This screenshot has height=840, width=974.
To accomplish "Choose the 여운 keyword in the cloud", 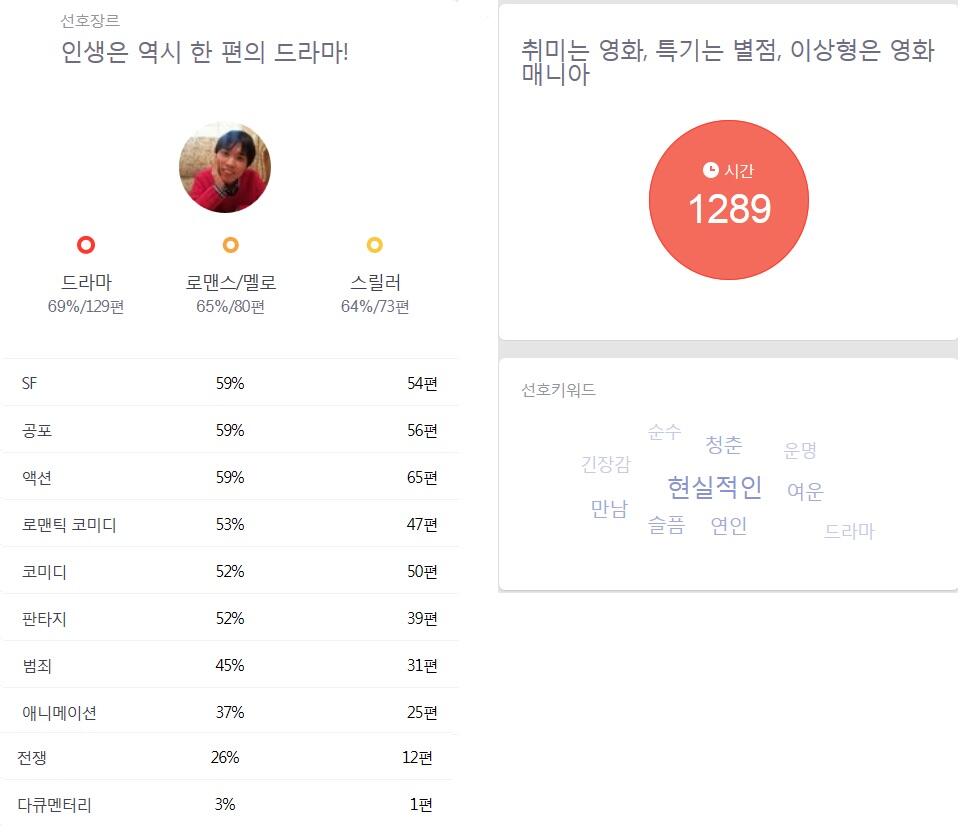I will [x=804, y=491].
